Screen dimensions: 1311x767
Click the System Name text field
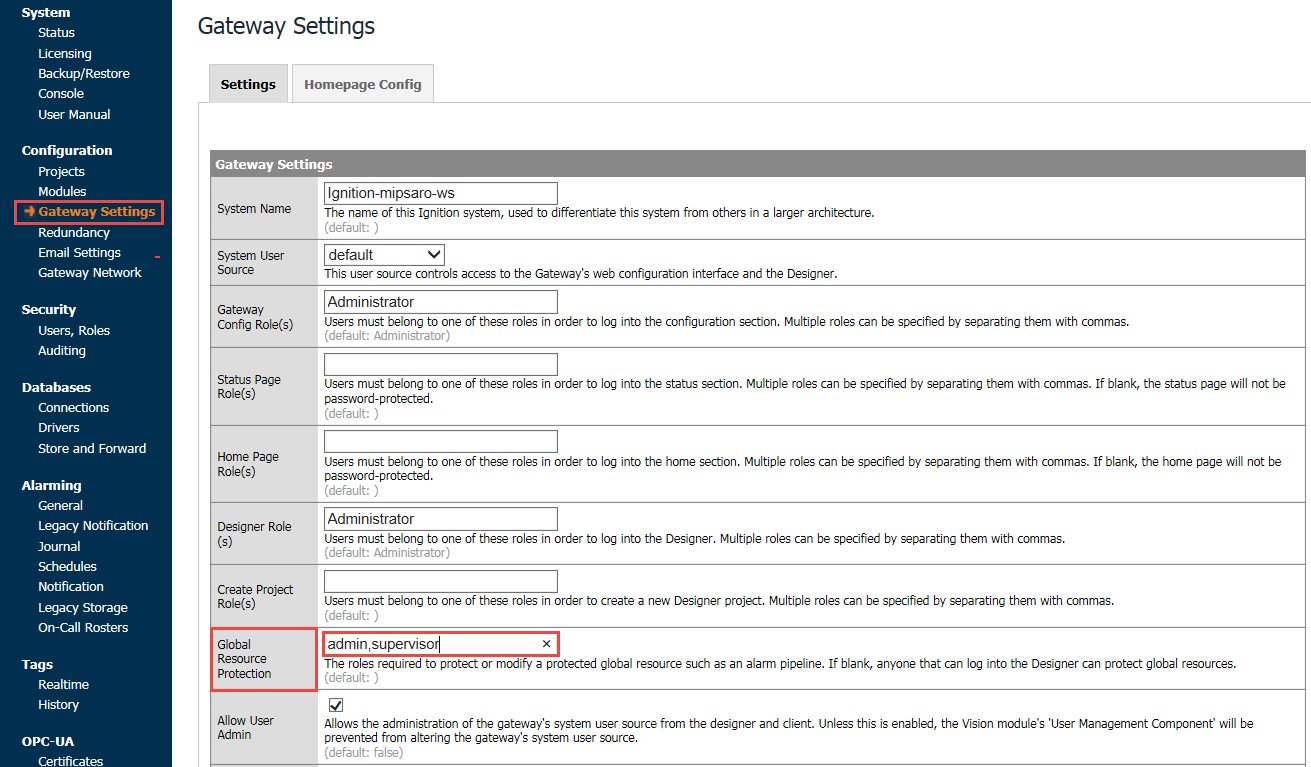point(440,193)
